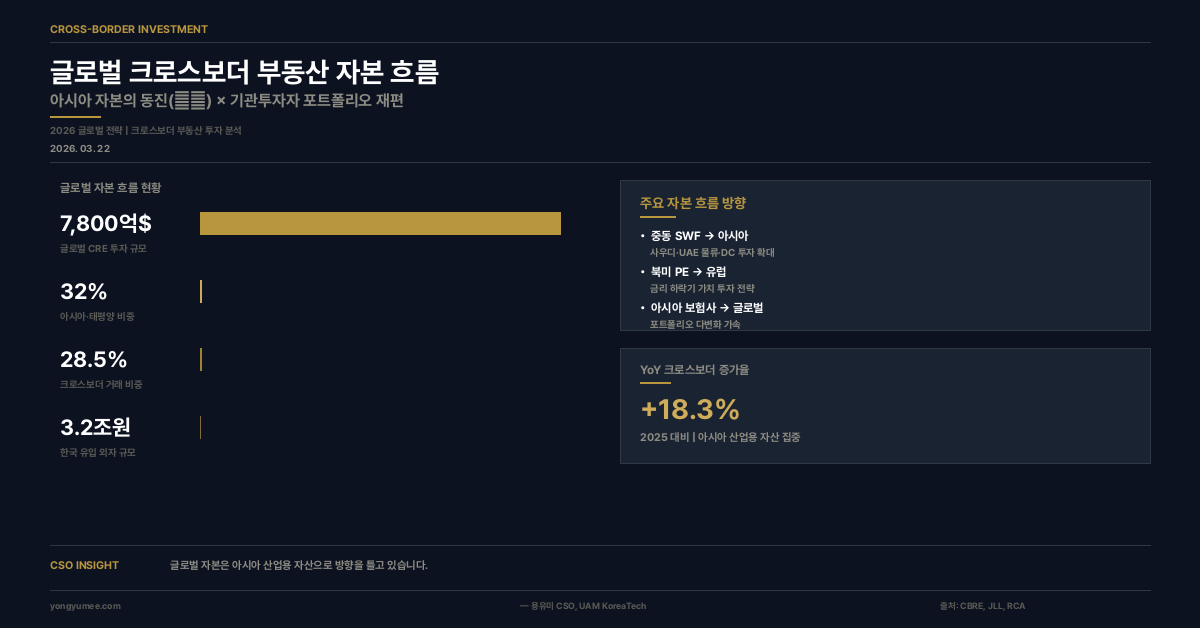Click the YoY 크로스보더 증가율 heading
Image resolution: width=1200 pixels, height=628 pixels.
[x=694, y=369]
